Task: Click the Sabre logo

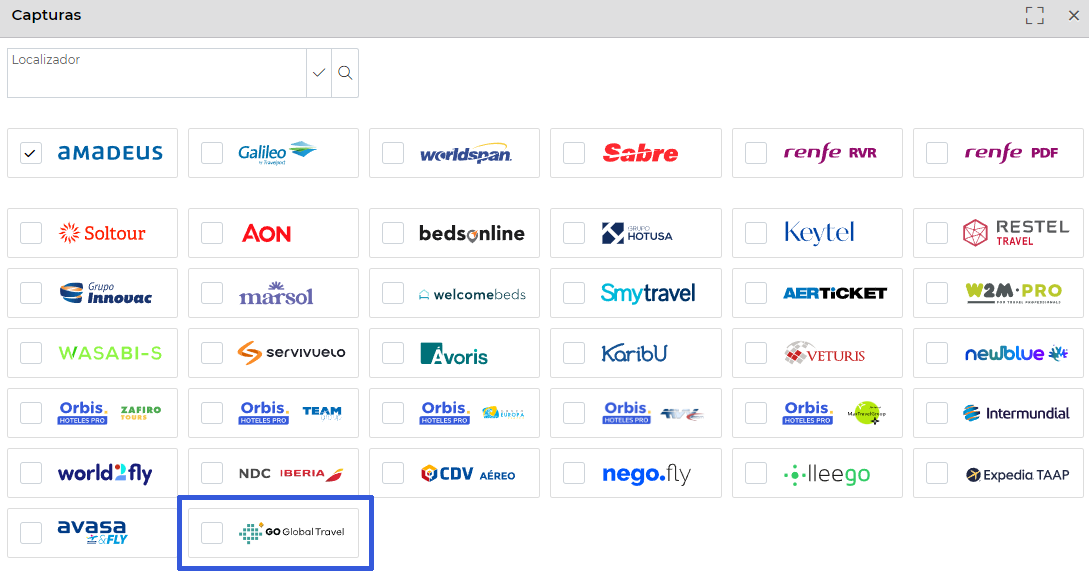Action: pyautogui.click(x=640, y=153)
